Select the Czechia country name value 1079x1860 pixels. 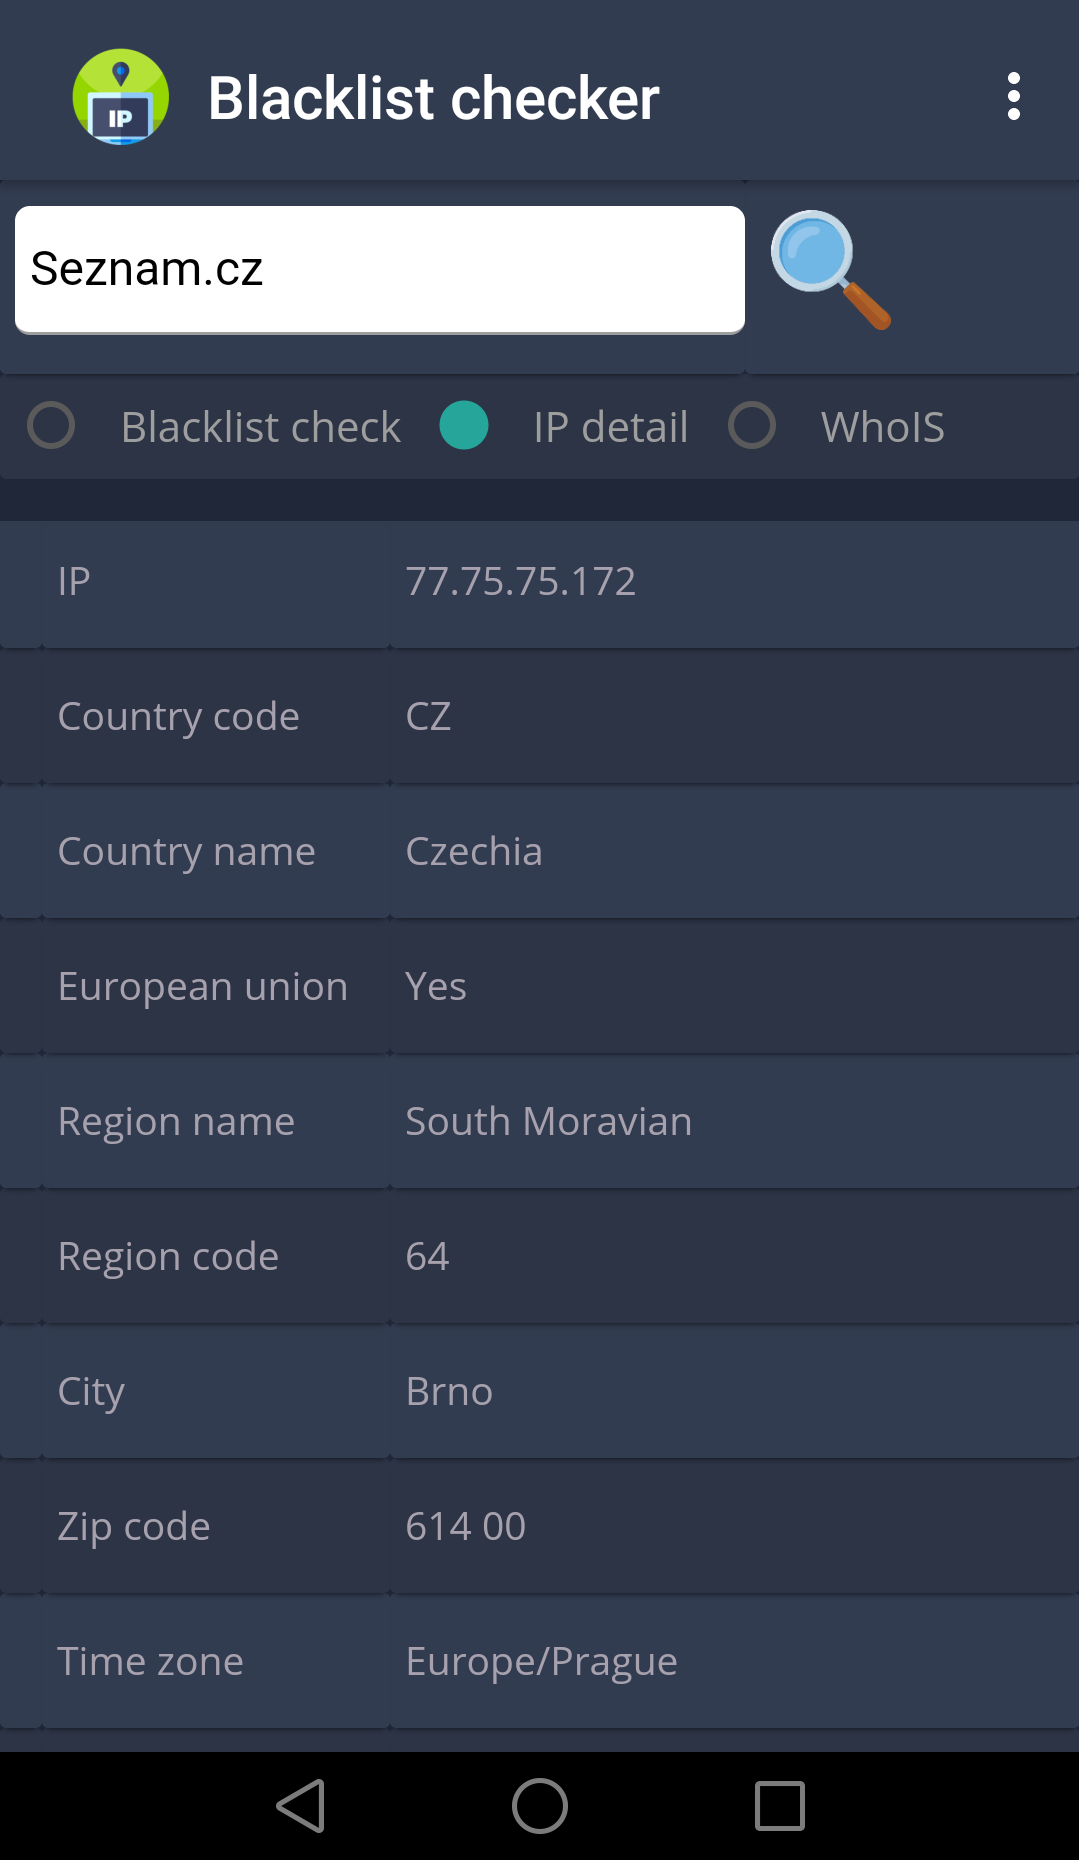(474, 852)
